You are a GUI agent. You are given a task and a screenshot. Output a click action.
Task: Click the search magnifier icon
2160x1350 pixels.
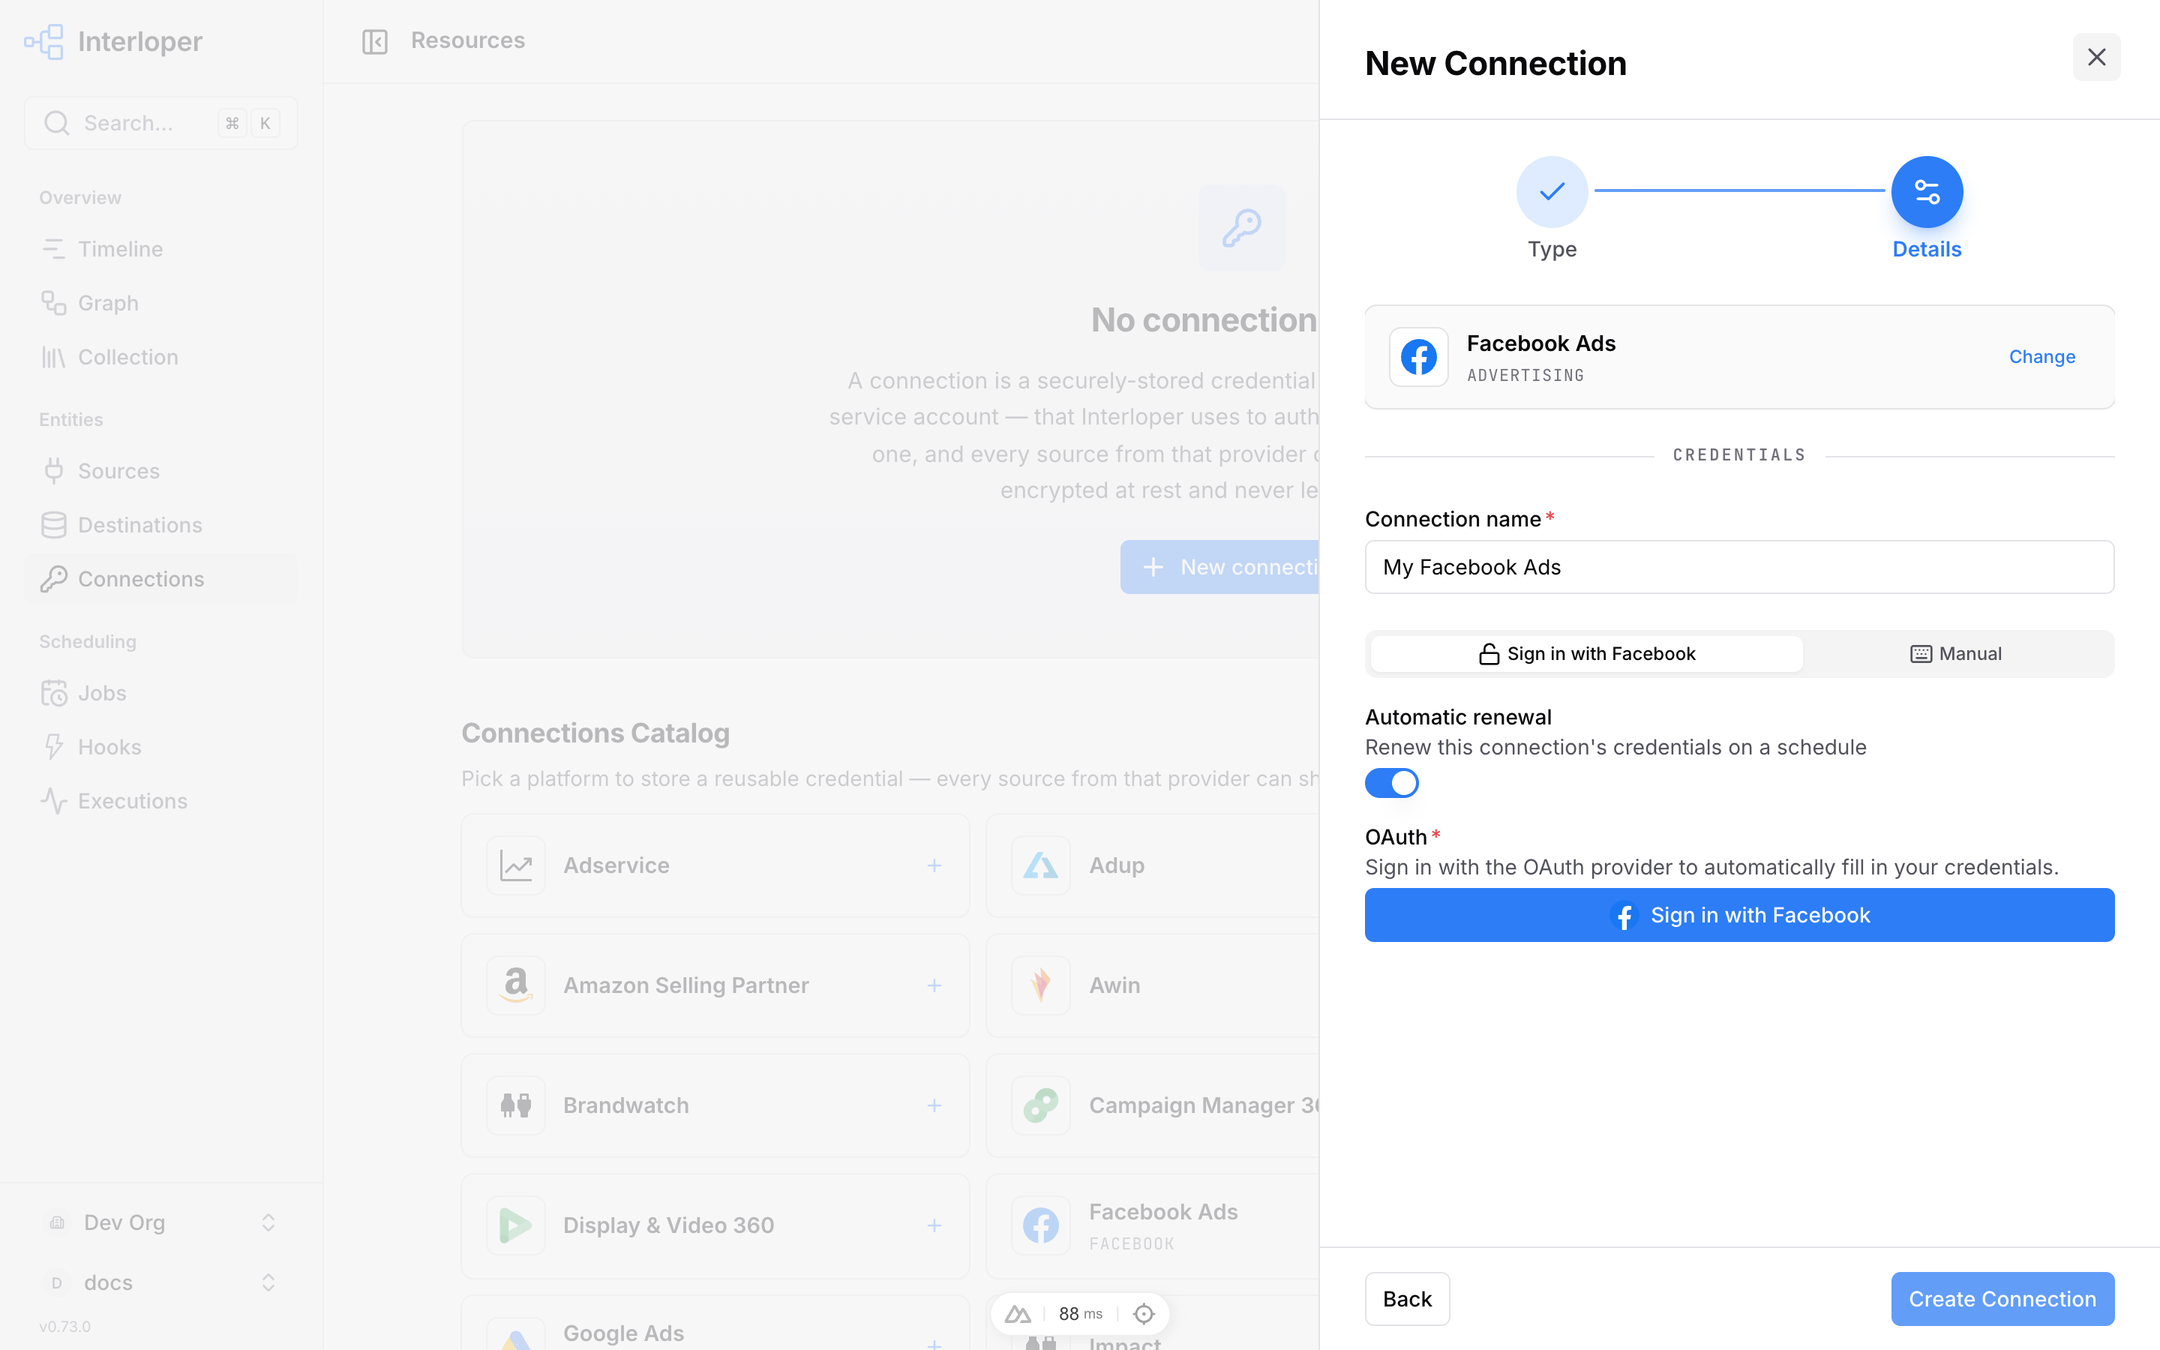57,123
